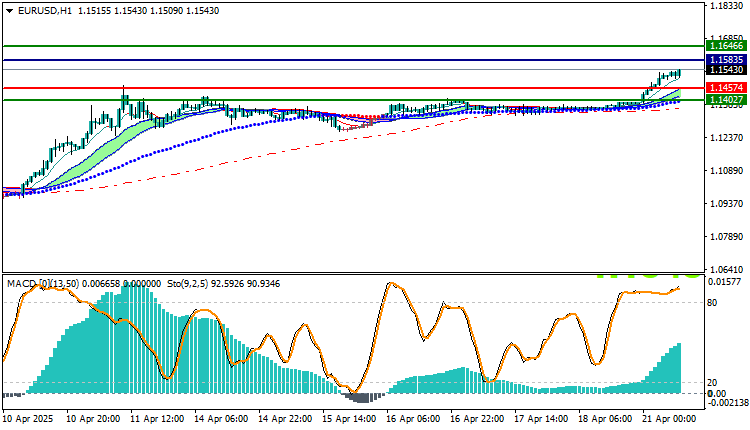Click the 17 Apr 14:00 time label
750x430 pixels.
tap(541, 419)
